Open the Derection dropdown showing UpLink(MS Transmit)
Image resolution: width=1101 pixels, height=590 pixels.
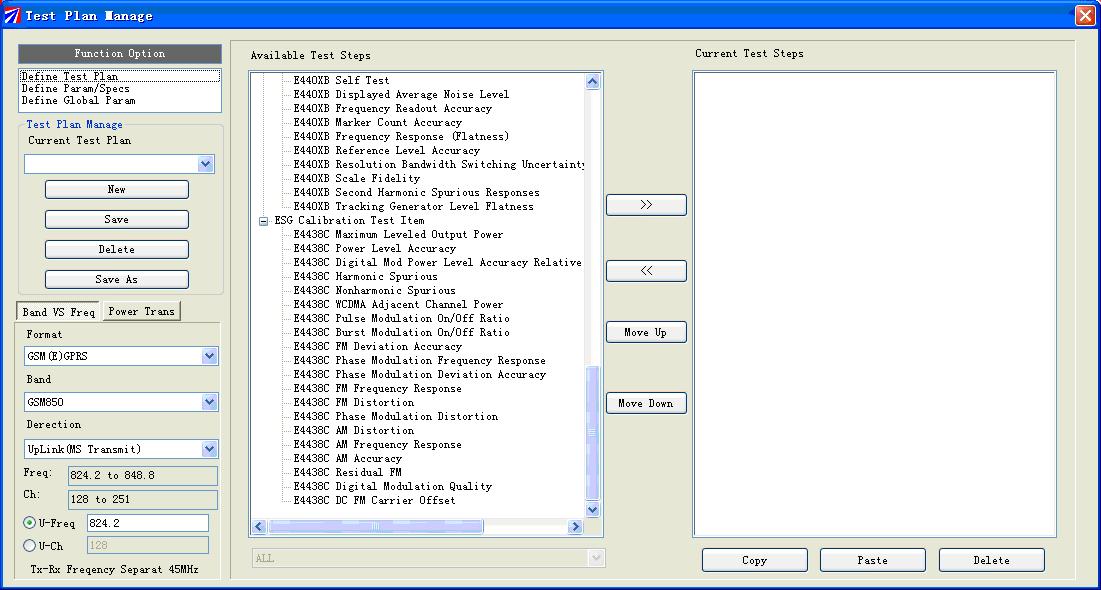(209, 449)
